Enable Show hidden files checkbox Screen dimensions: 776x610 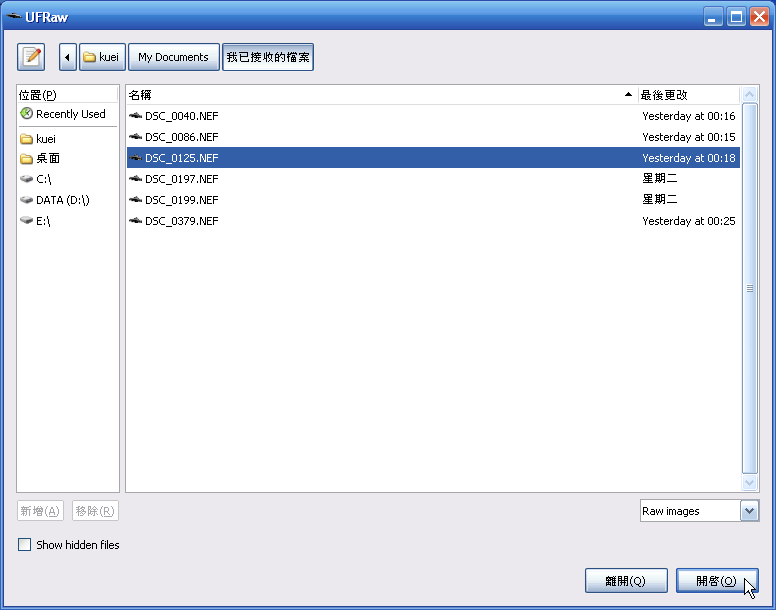click(x=24, y=545)
